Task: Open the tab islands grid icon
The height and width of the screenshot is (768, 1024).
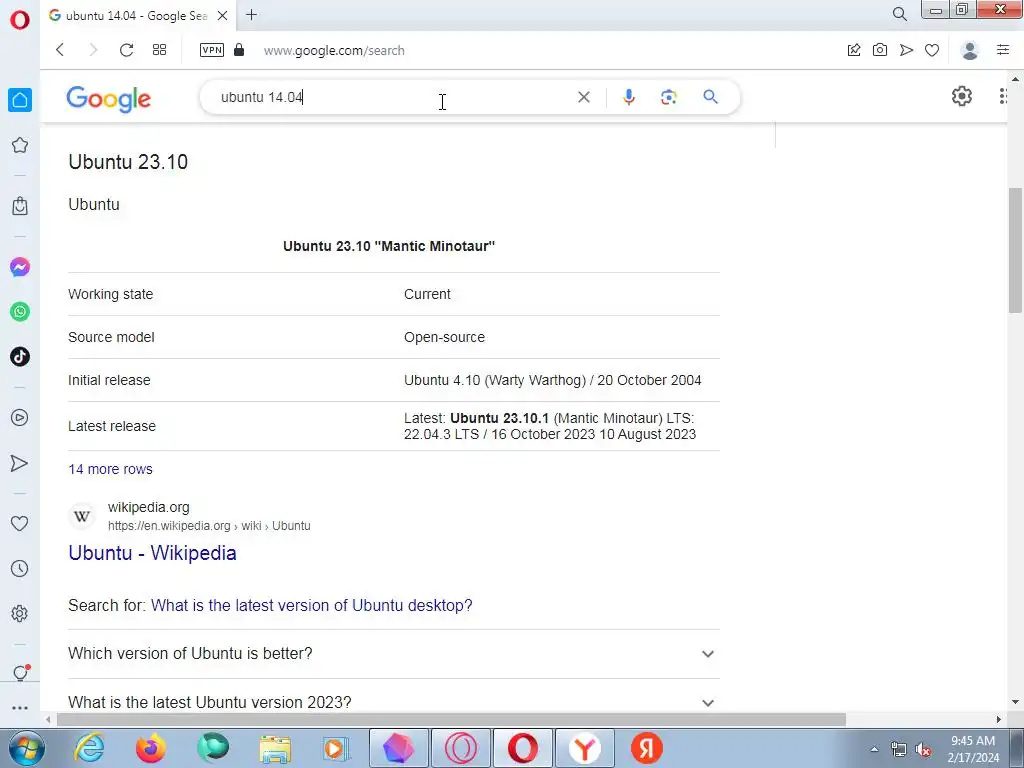Action: 159,50
